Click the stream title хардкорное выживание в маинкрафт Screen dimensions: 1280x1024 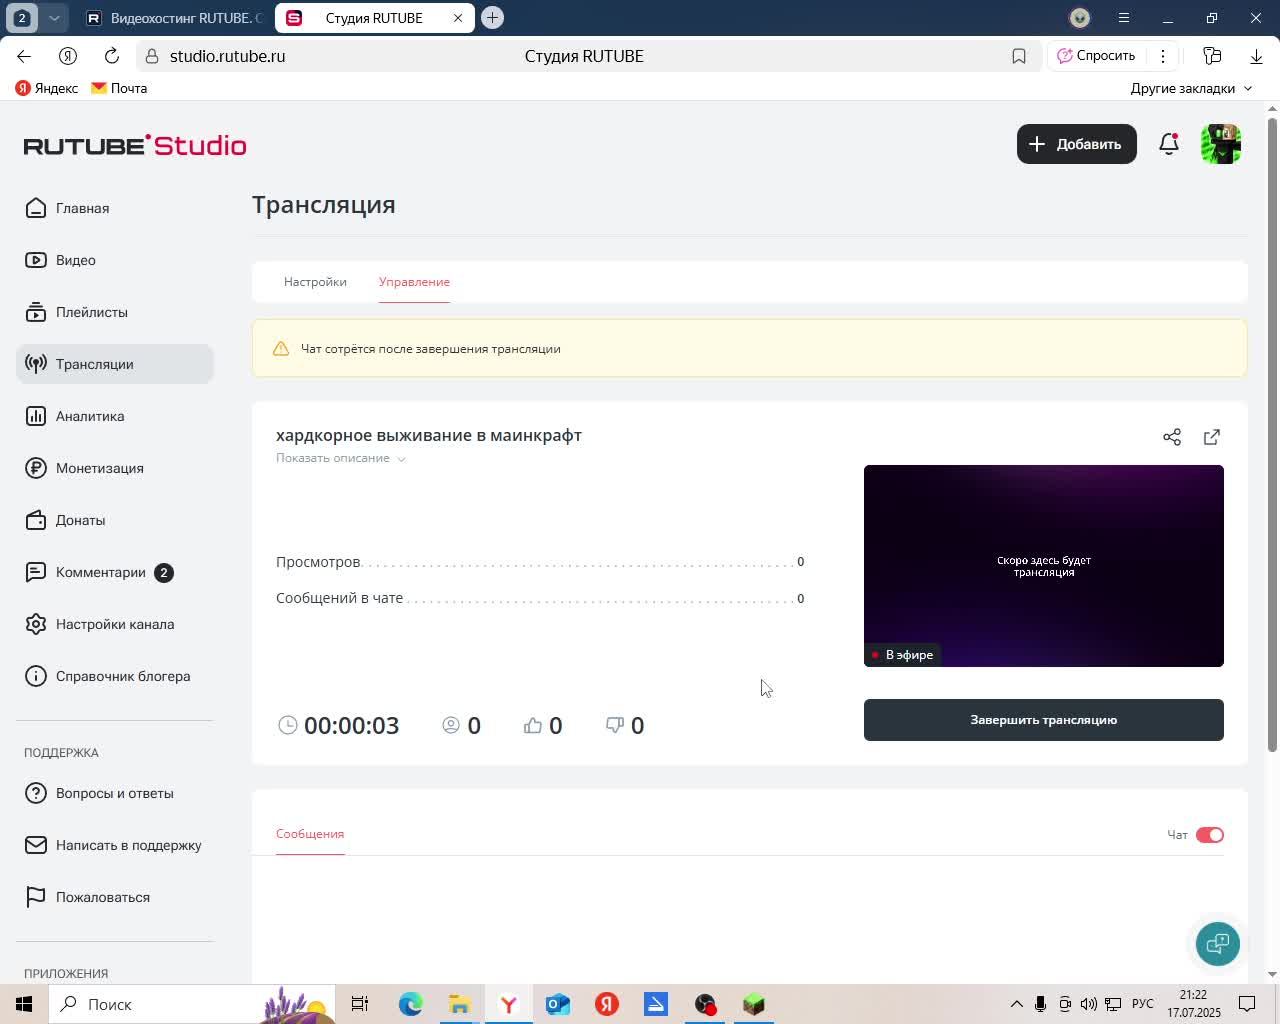(x=429, y=435)
